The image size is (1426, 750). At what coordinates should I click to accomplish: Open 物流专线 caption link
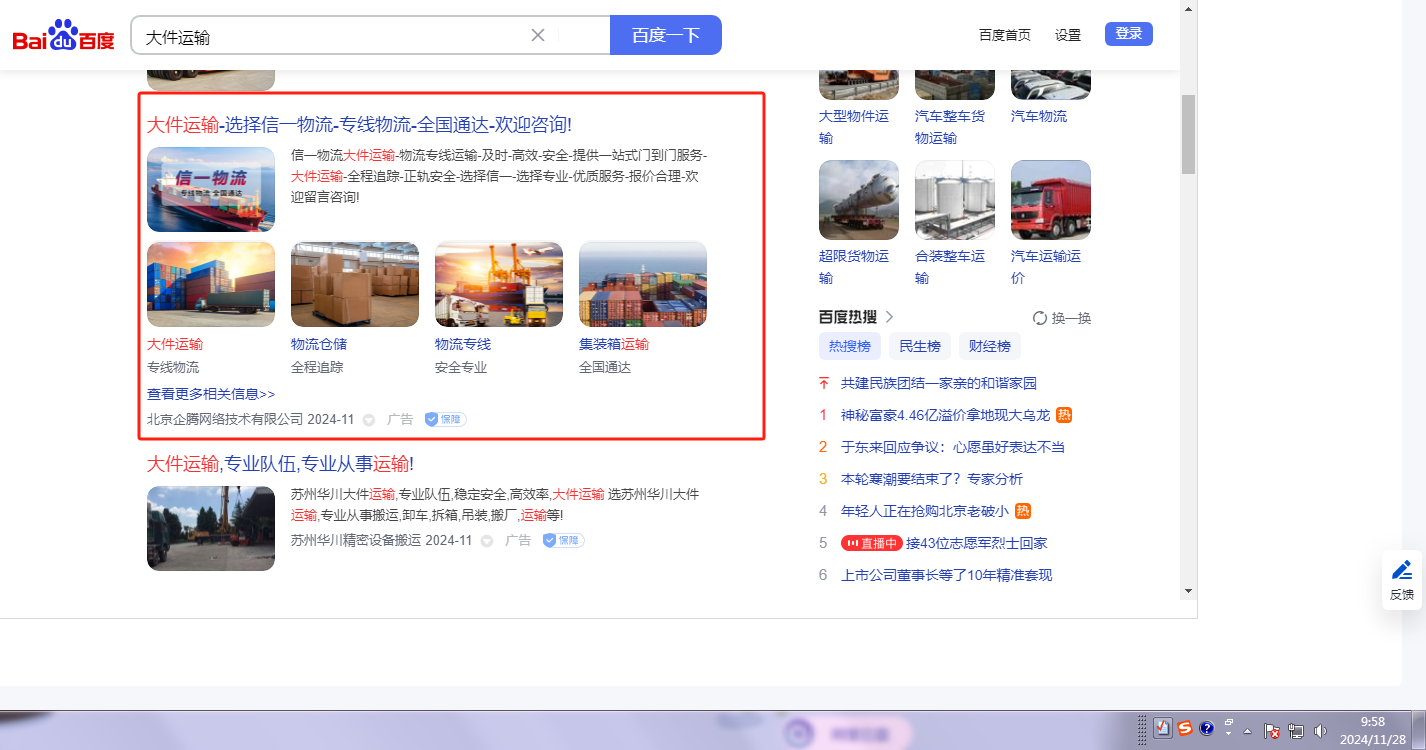coord(463,344)
